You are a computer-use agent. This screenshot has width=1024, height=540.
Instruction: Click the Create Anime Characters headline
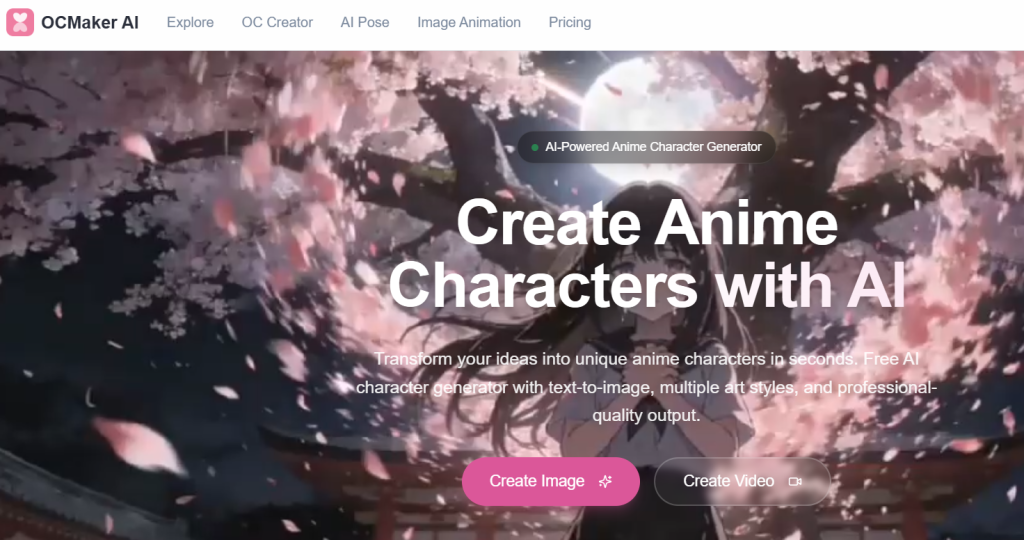point(646,254)
